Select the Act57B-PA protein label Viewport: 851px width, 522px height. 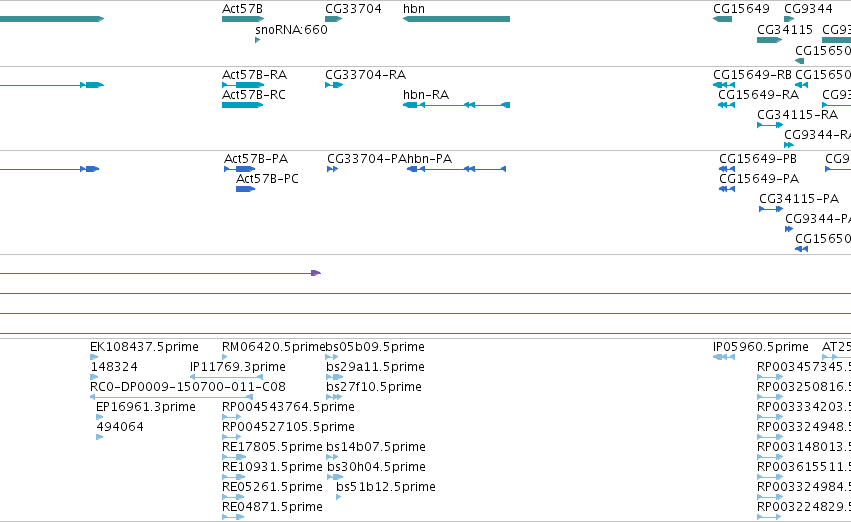[x=256, y=158]
